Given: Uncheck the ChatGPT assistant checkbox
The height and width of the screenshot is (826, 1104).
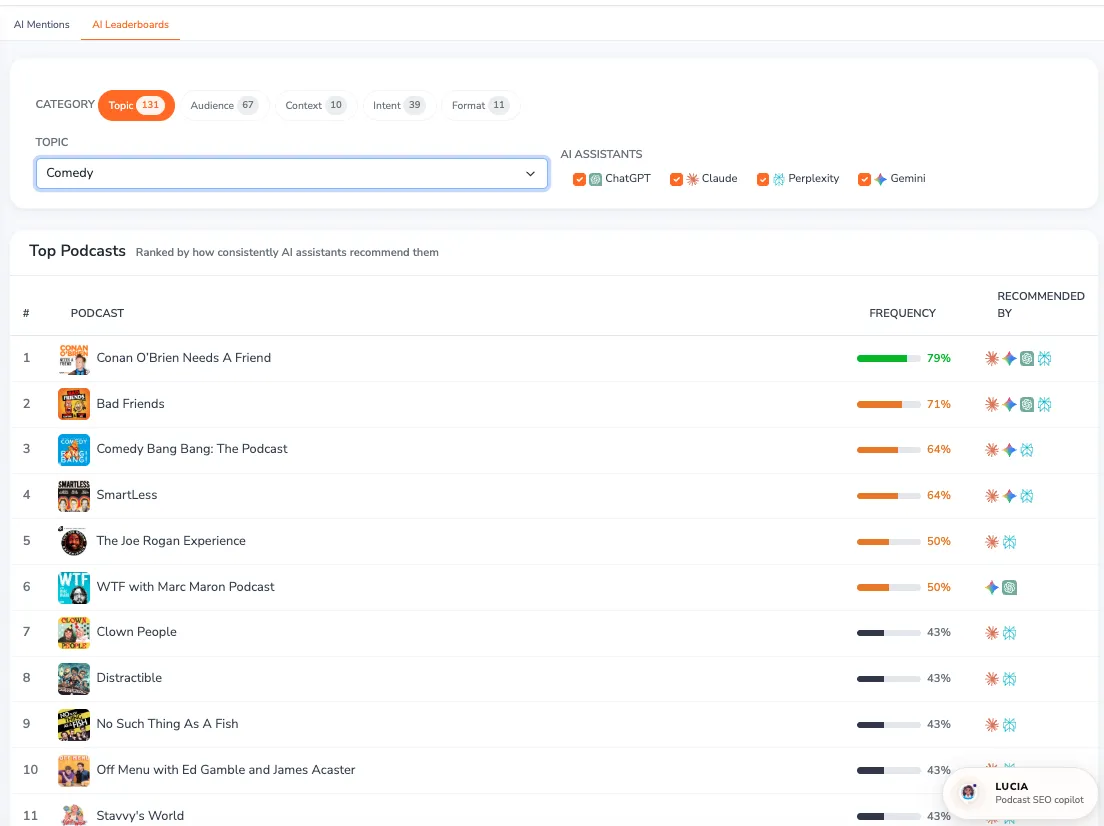Looking at the screenshot, I should (580, 178).
